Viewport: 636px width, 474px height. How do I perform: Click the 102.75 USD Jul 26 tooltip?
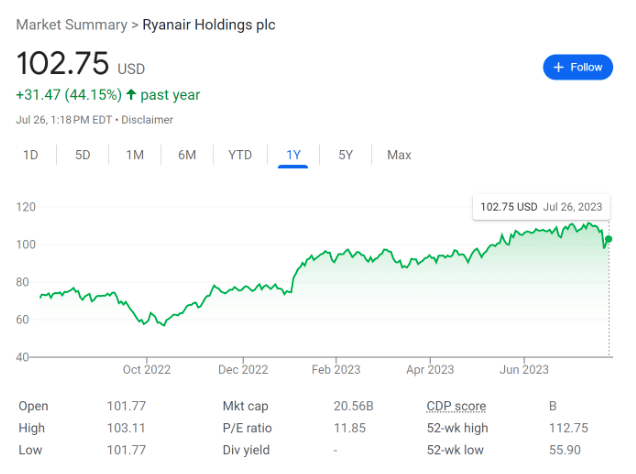click(541, 207)
